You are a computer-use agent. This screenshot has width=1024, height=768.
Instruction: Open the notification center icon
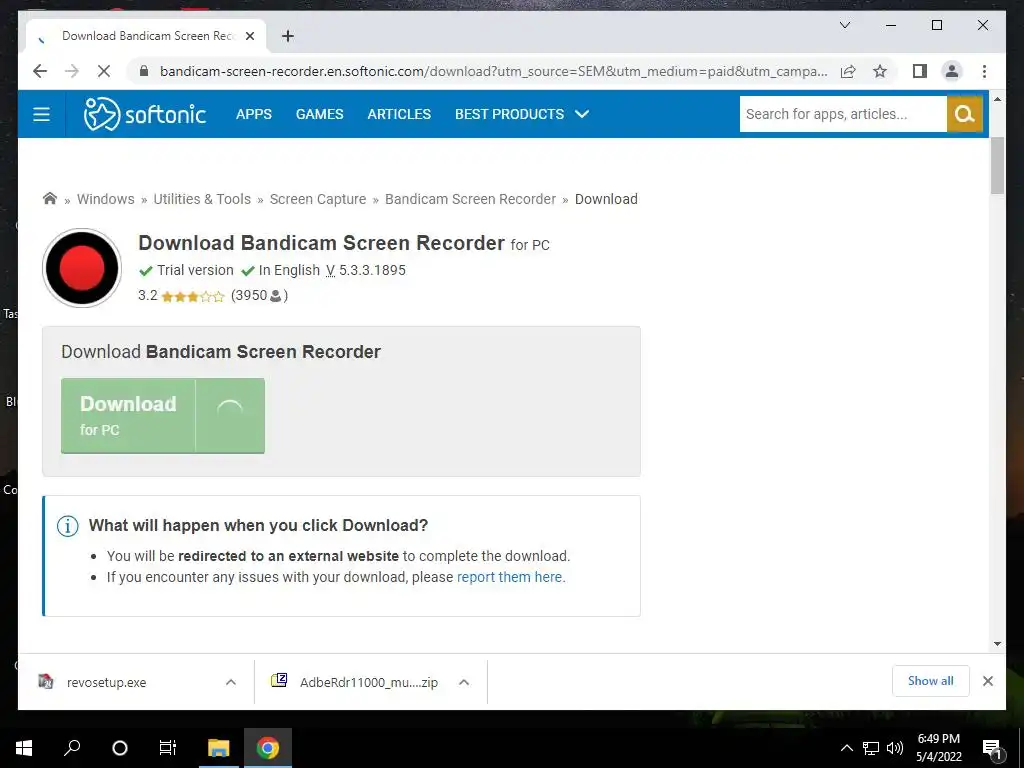992,748
